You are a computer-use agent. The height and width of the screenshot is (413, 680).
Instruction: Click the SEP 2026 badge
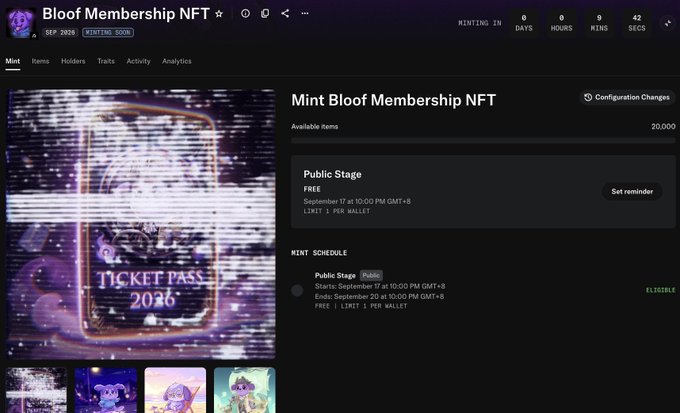click(x=60, y=33)
